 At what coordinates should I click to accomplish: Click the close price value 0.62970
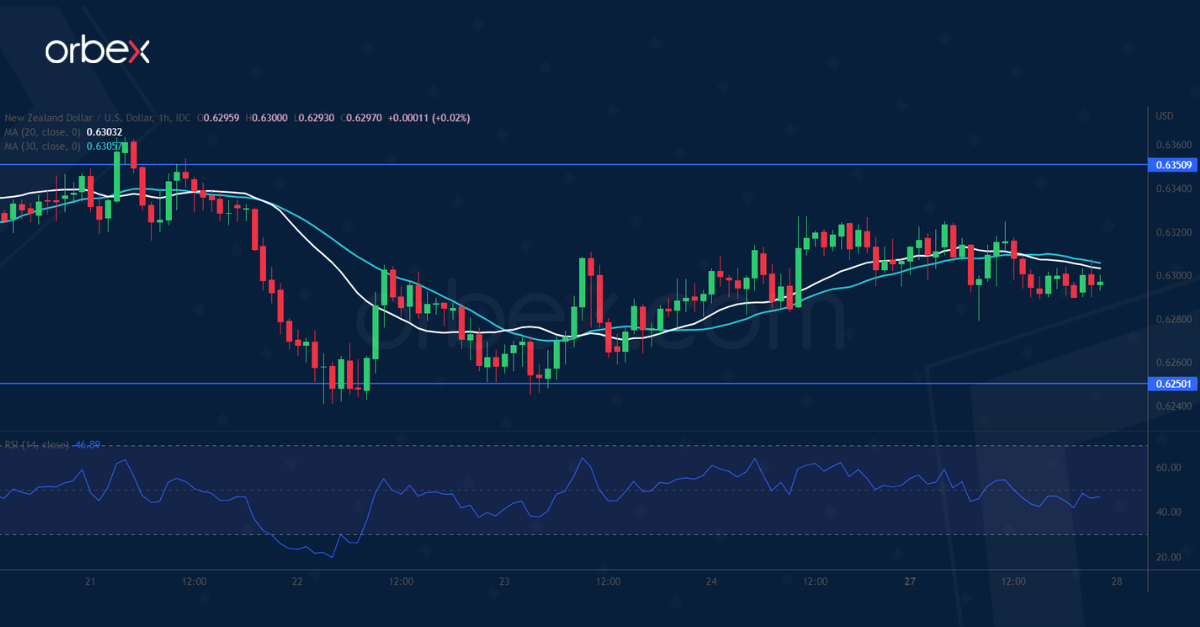coord(363,118)
